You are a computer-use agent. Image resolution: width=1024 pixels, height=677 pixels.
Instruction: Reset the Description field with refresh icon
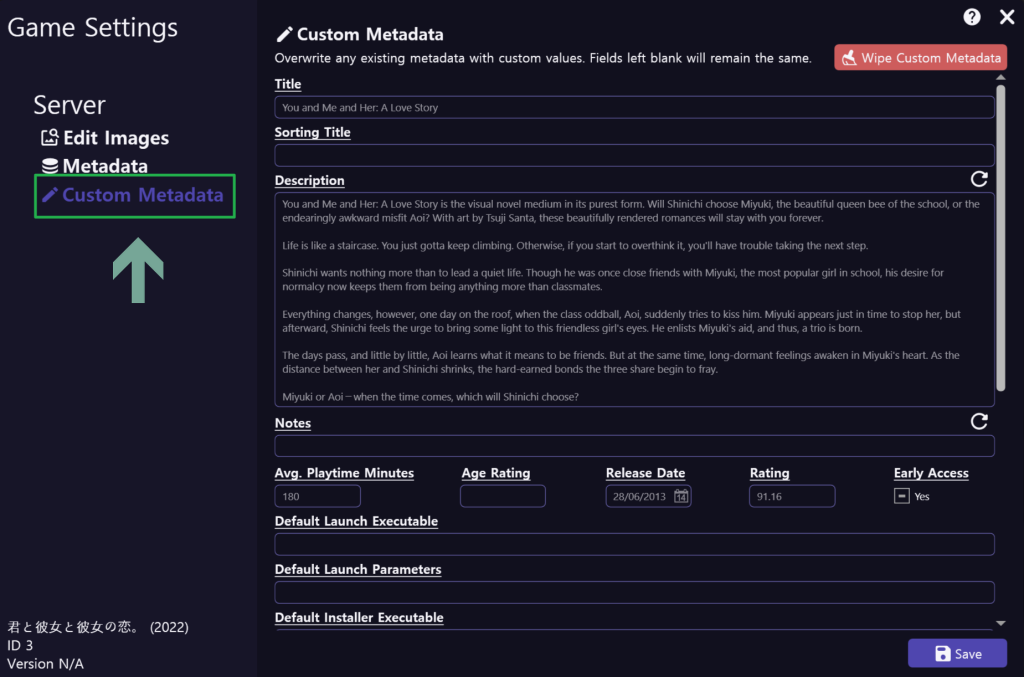[979, 179]
